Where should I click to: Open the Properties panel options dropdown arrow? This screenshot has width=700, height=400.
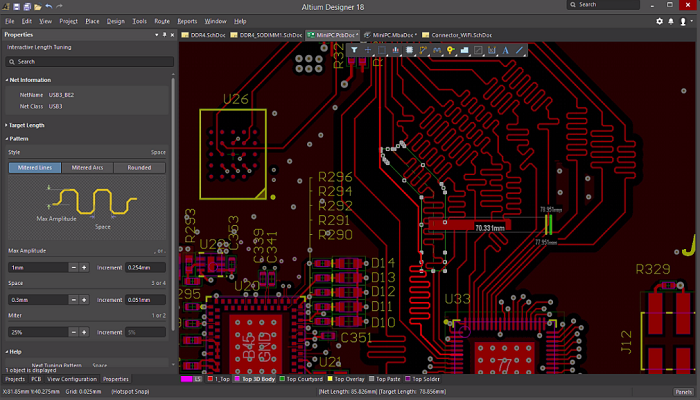(156, 34)
